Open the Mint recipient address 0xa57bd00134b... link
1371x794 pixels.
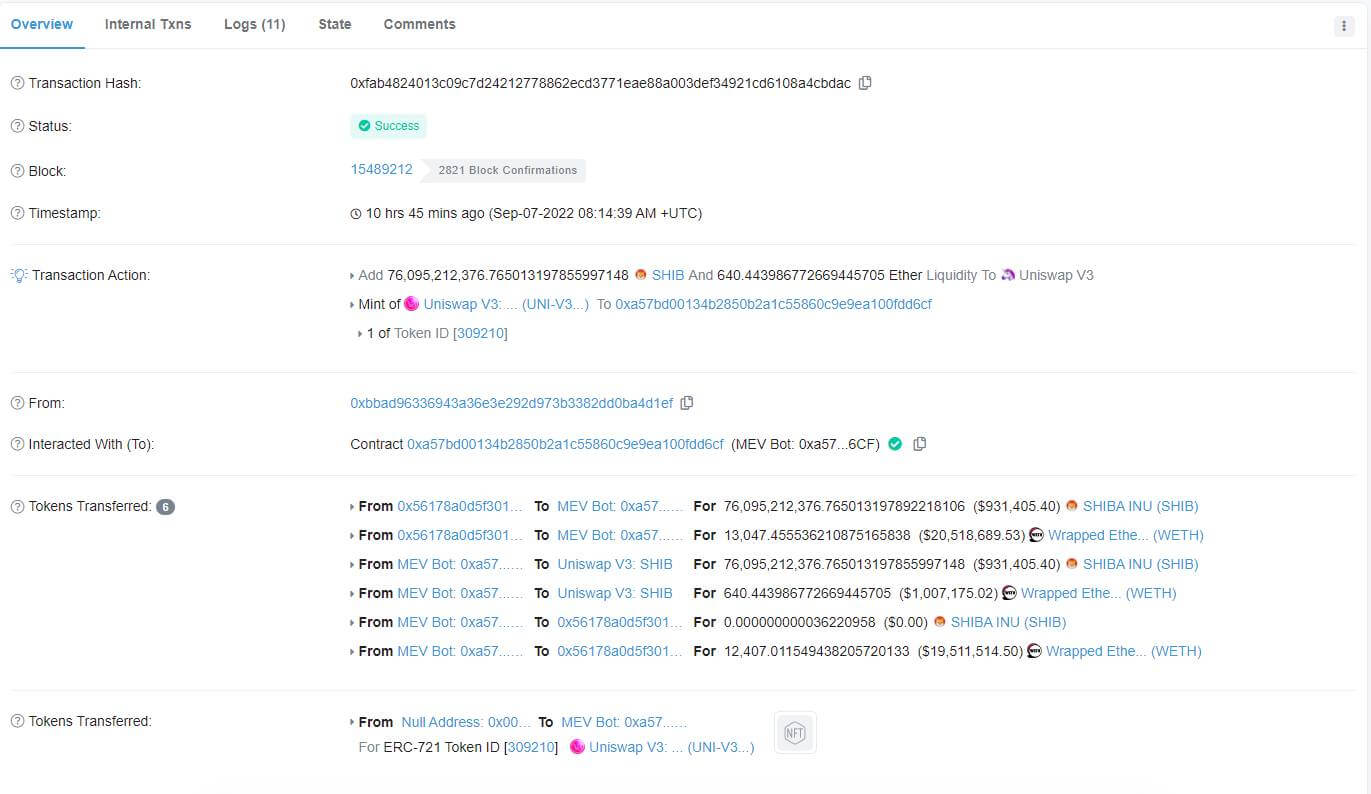(773, 304)
